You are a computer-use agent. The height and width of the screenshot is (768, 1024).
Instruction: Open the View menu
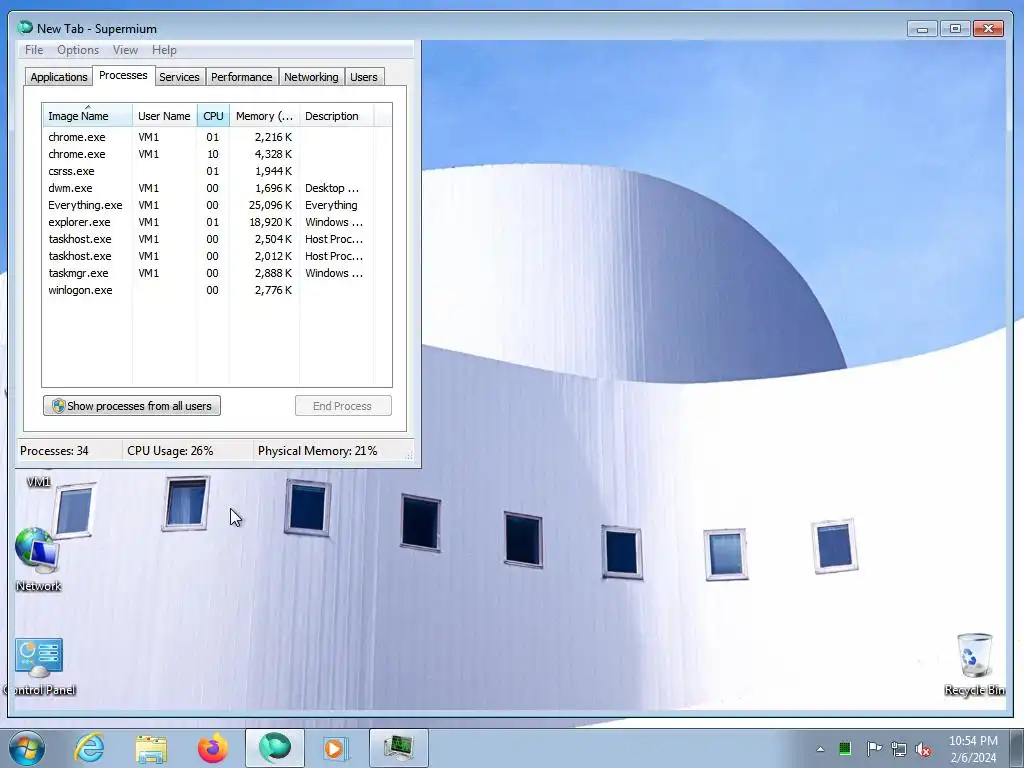click(x=125, y=50)
